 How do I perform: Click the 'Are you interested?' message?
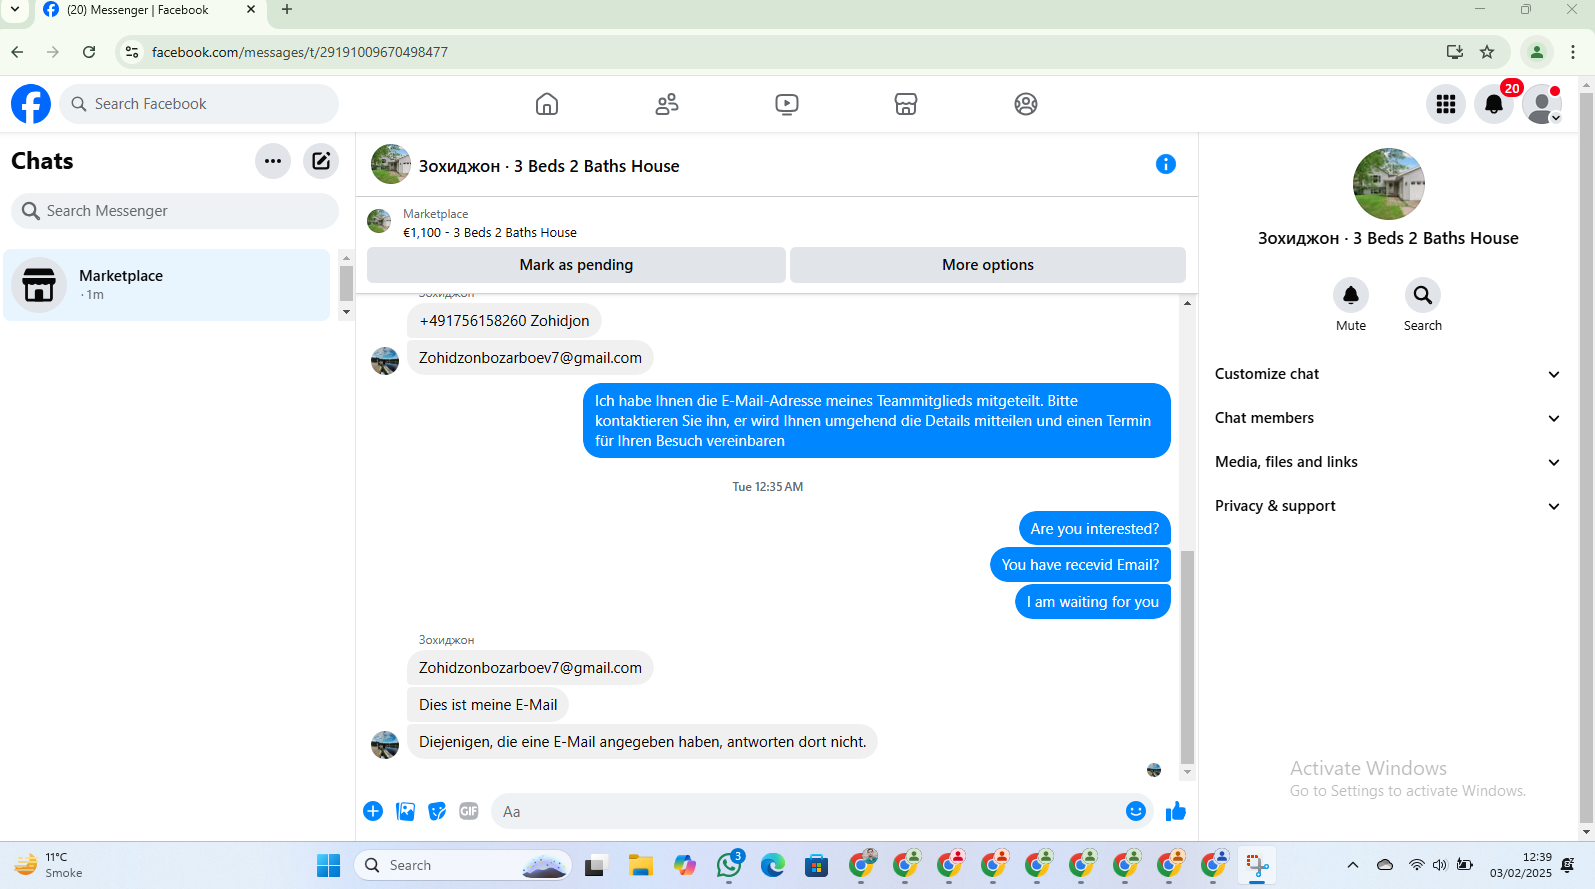(1095, 529)
